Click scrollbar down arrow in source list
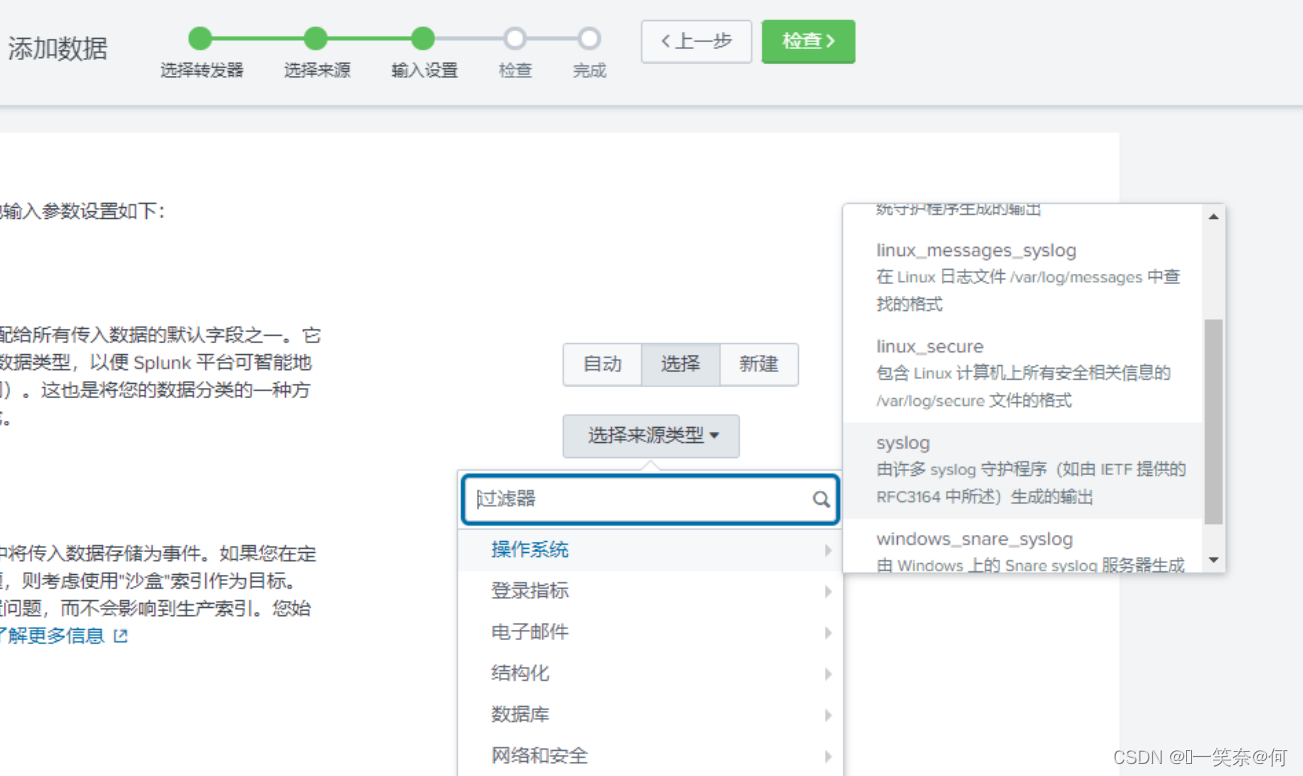This screenshot has width=1303, height=776. (x=1214, y=560)
